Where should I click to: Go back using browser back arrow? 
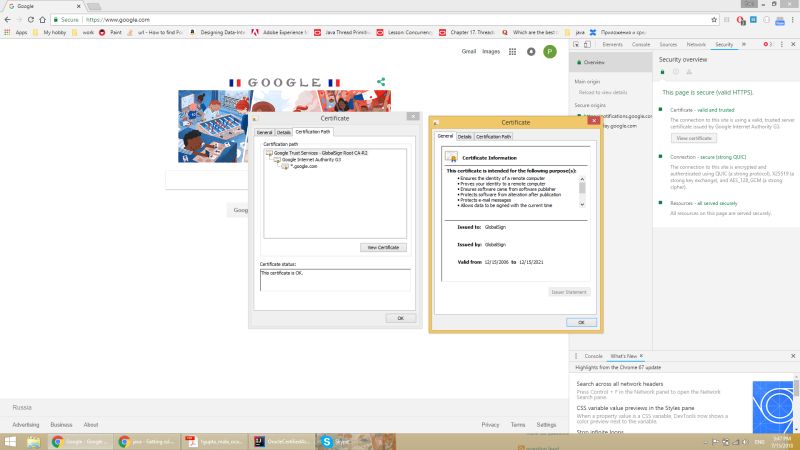7,19
